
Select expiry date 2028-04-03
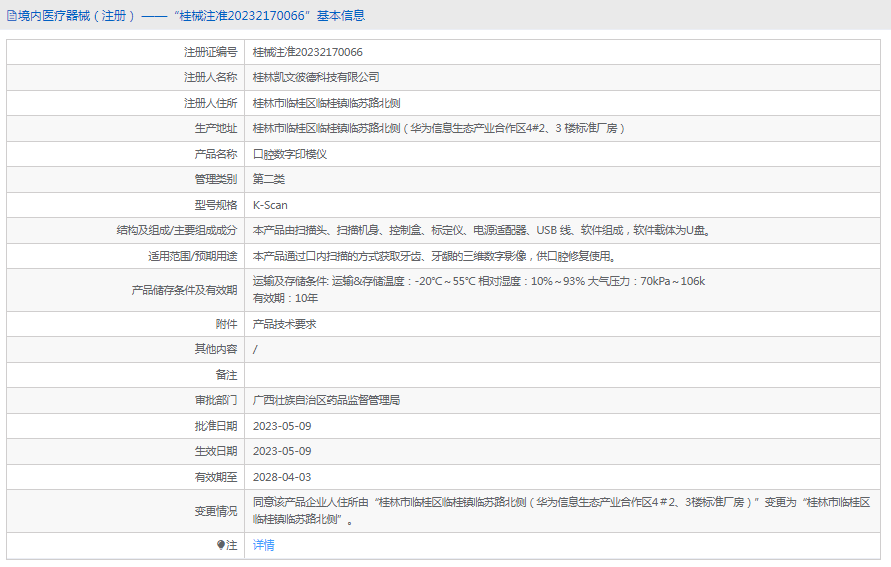coord(282,477)
